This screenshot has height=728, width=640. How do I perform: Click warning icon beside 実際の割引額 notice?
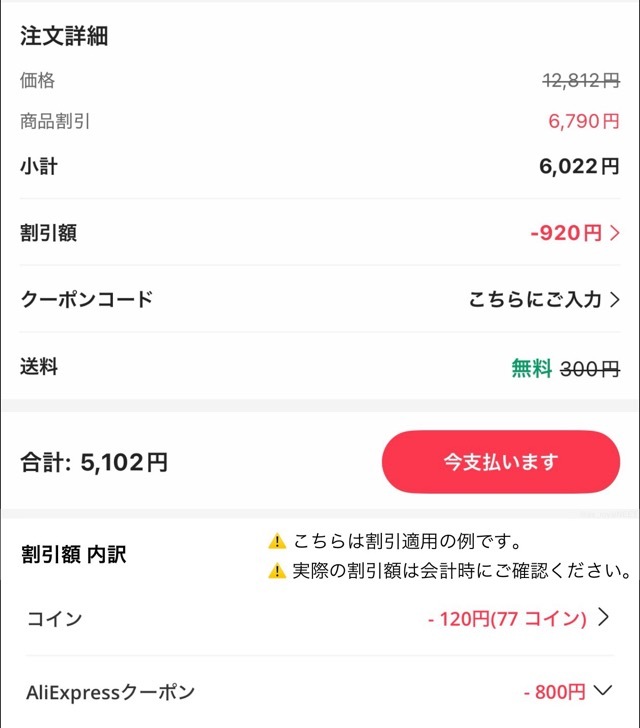coord(277,572)
